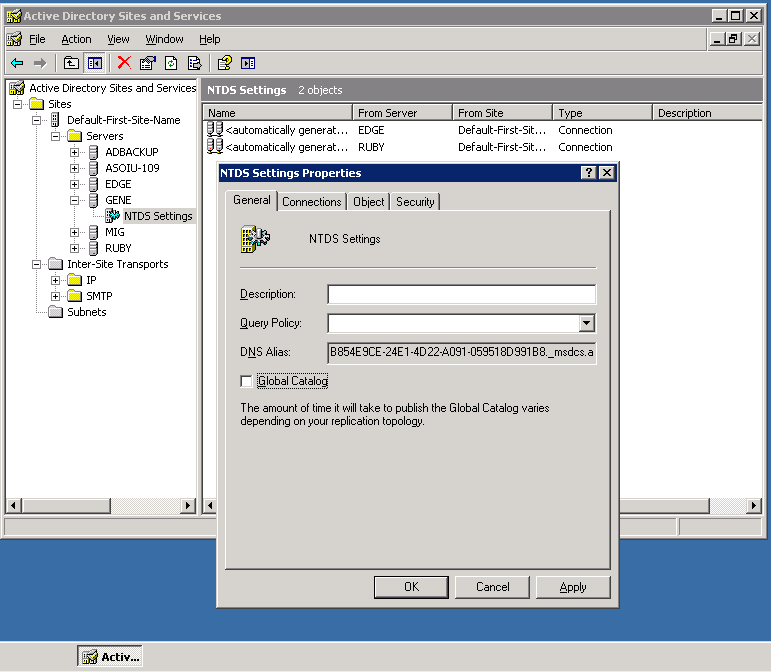This screenshot has height=672, width=771.
Task: Click the From Server column header
Action: (x=403, y=113)
